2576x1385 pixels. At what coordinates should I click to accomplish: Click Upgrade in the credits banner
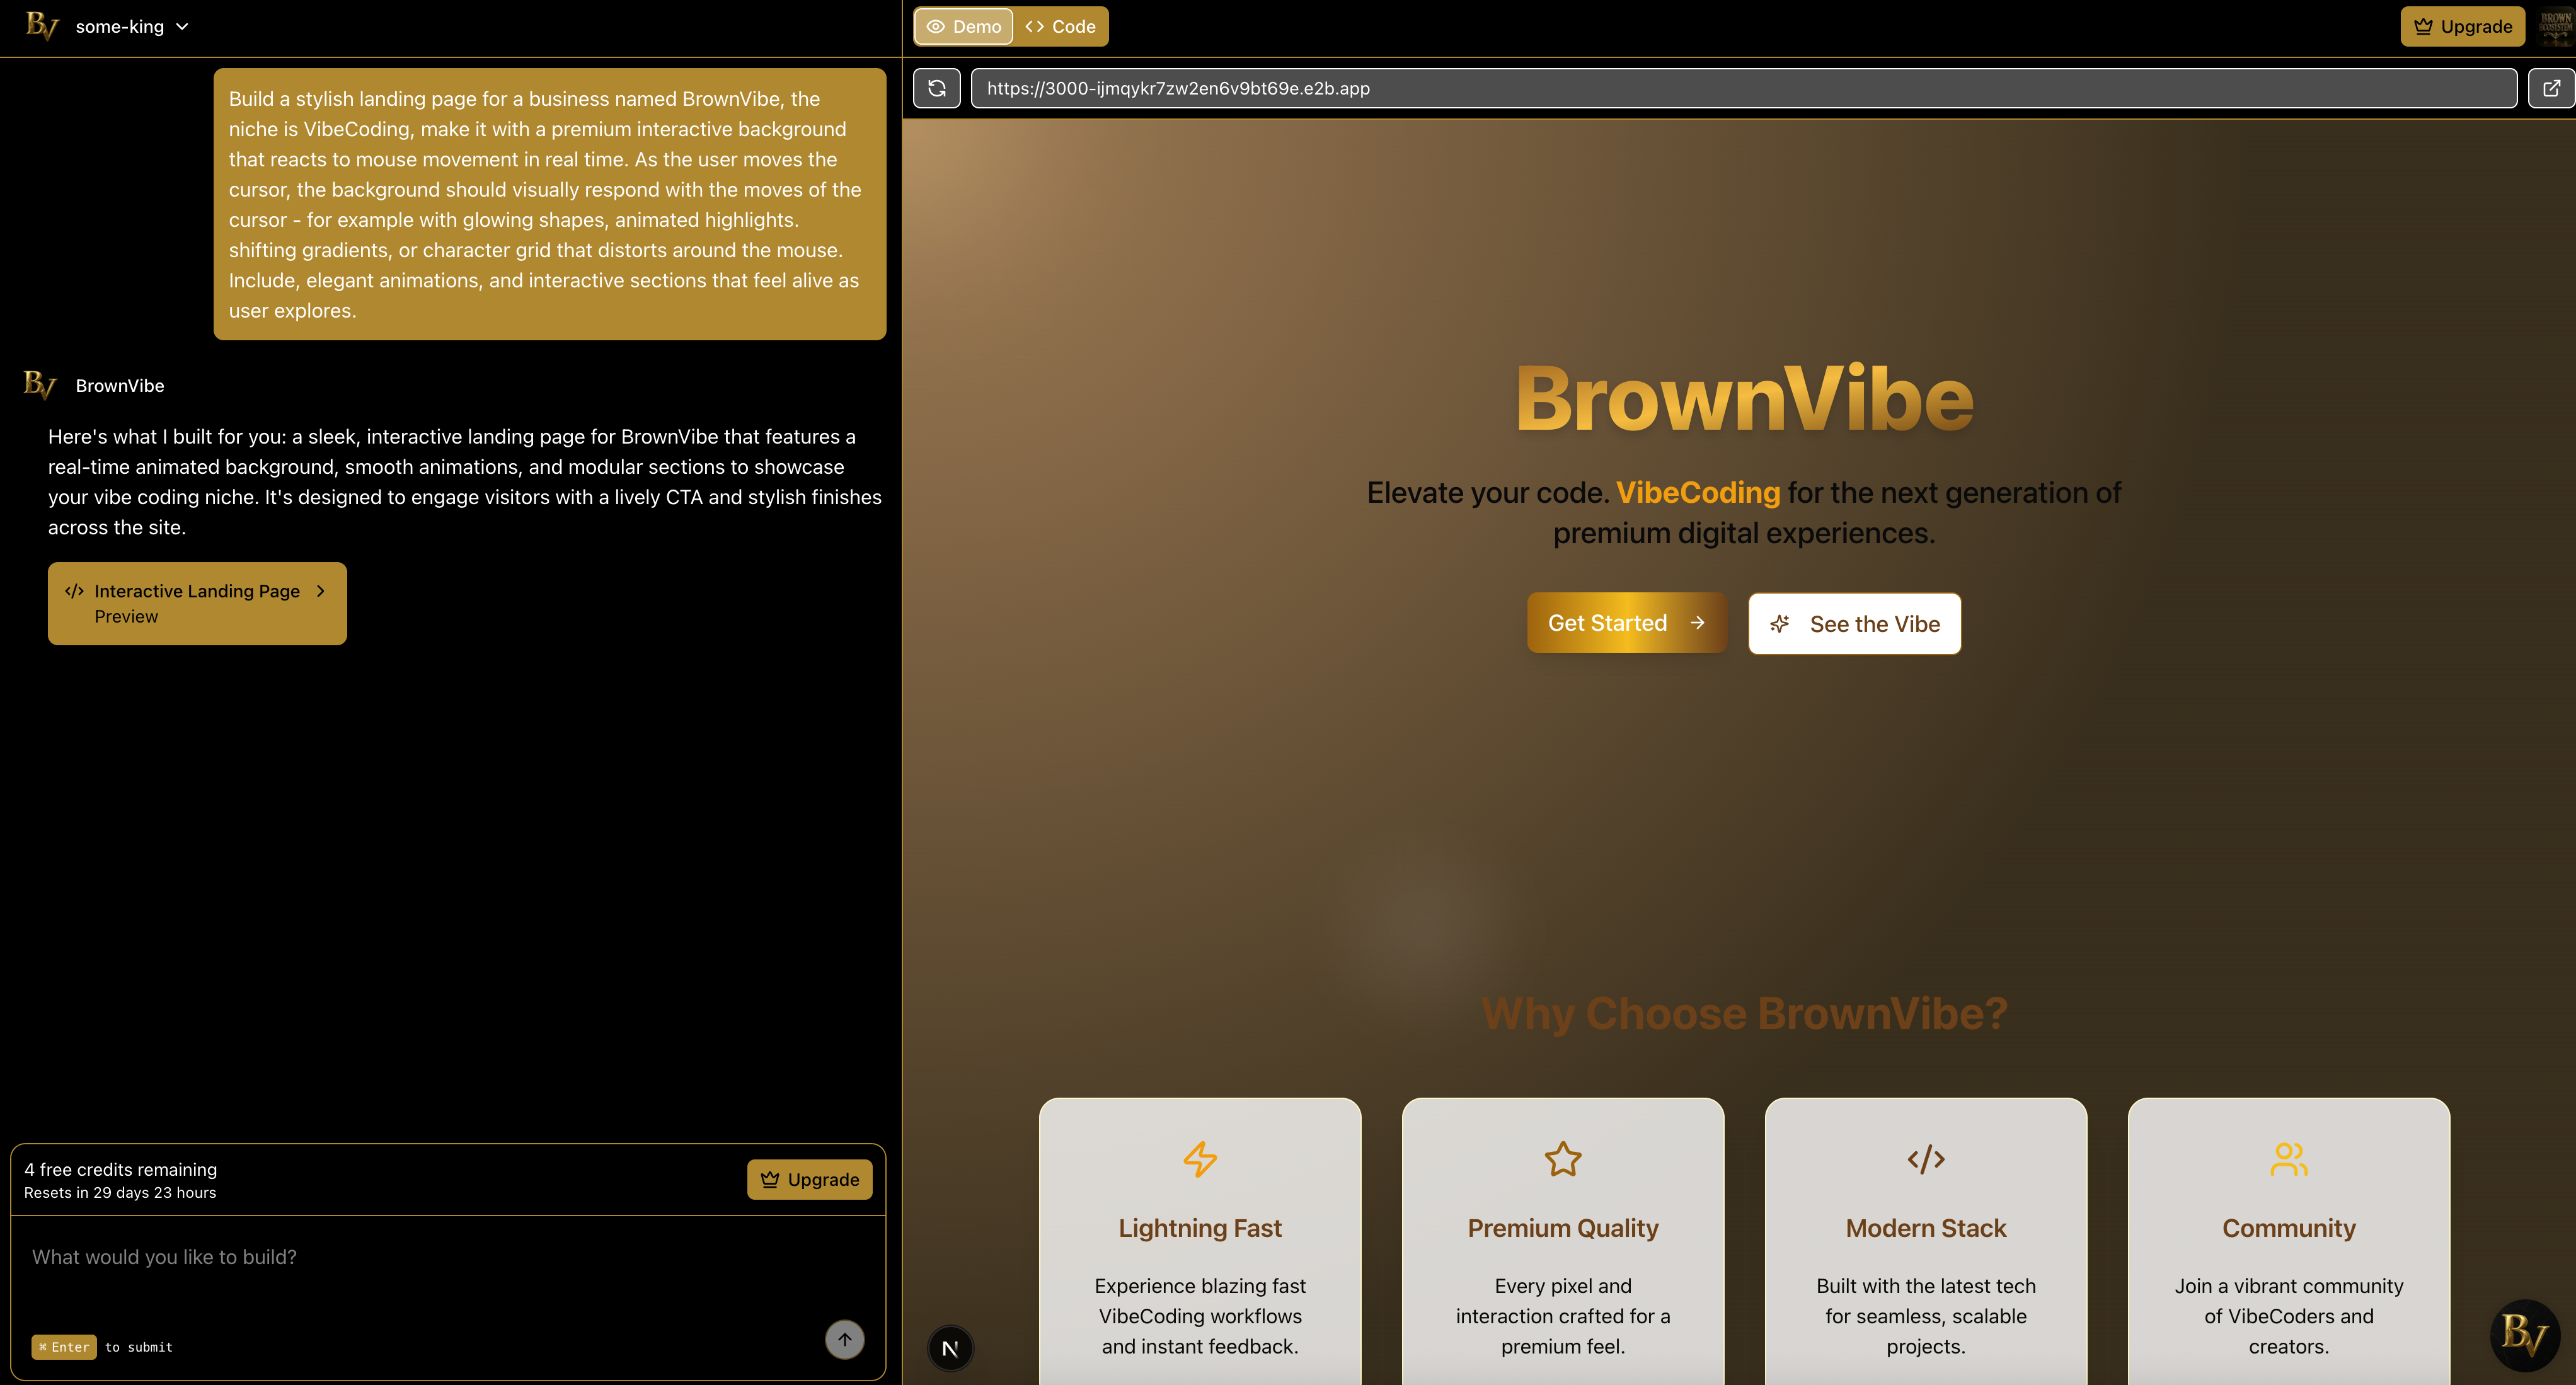pos(809,1179)
